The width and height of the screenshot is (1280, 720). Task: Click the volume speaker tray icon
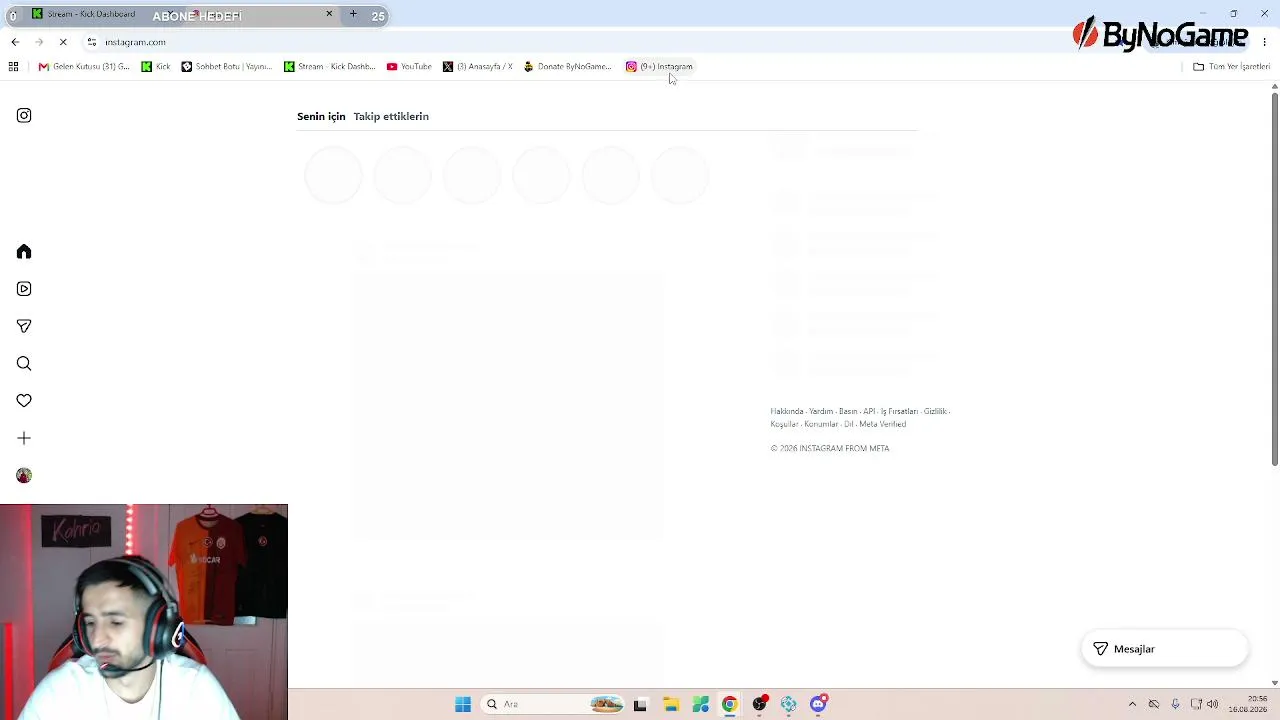point(1213,704)
